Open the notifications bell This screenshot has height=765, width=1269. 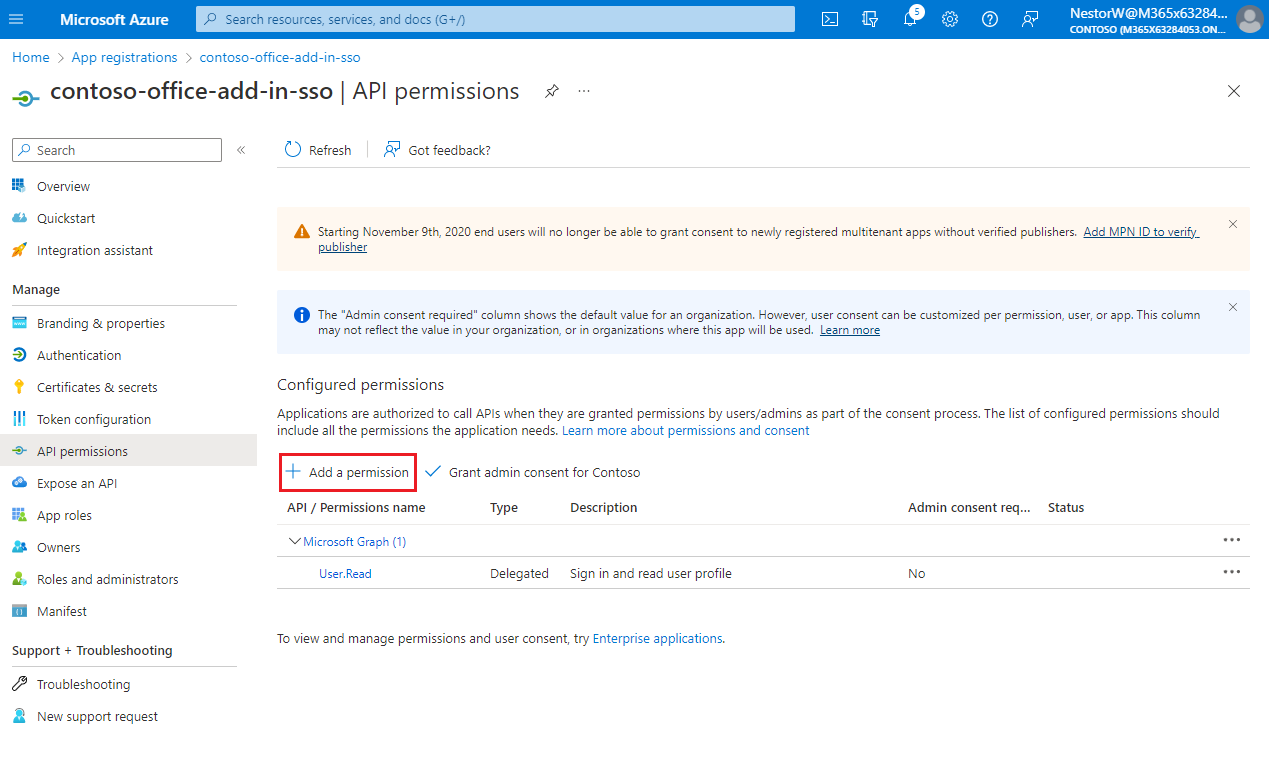pos(909,18)
